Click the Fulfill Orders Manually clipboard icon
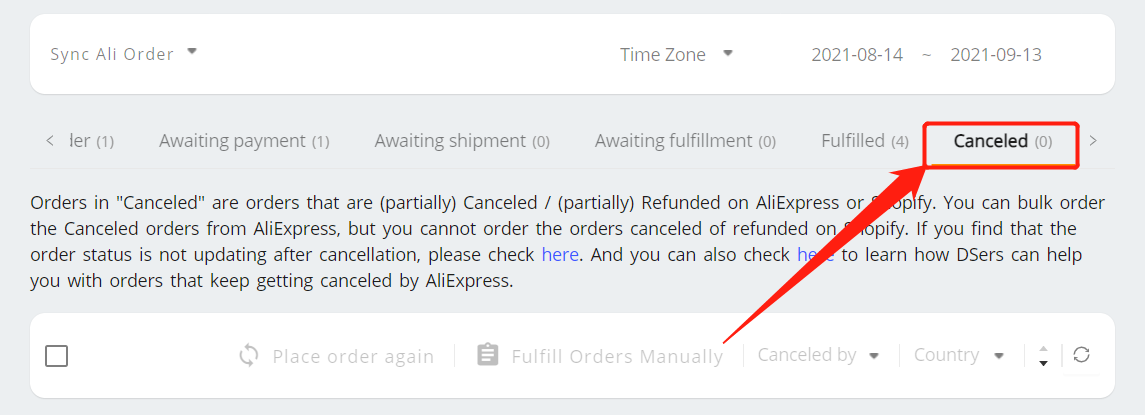The width and height of the screenshot is (1145, 415). (487, 355)
